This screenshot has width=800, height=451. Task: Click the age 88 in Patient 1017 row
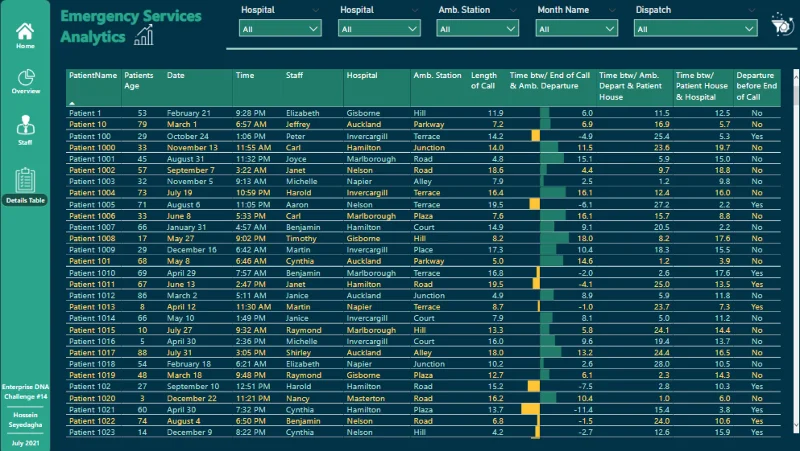click(142, 353)
